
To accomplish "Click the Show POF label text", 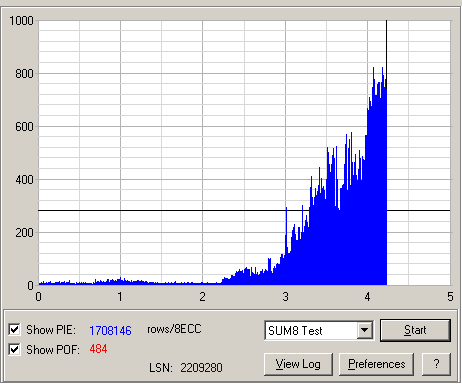I will tap(53, 350).
